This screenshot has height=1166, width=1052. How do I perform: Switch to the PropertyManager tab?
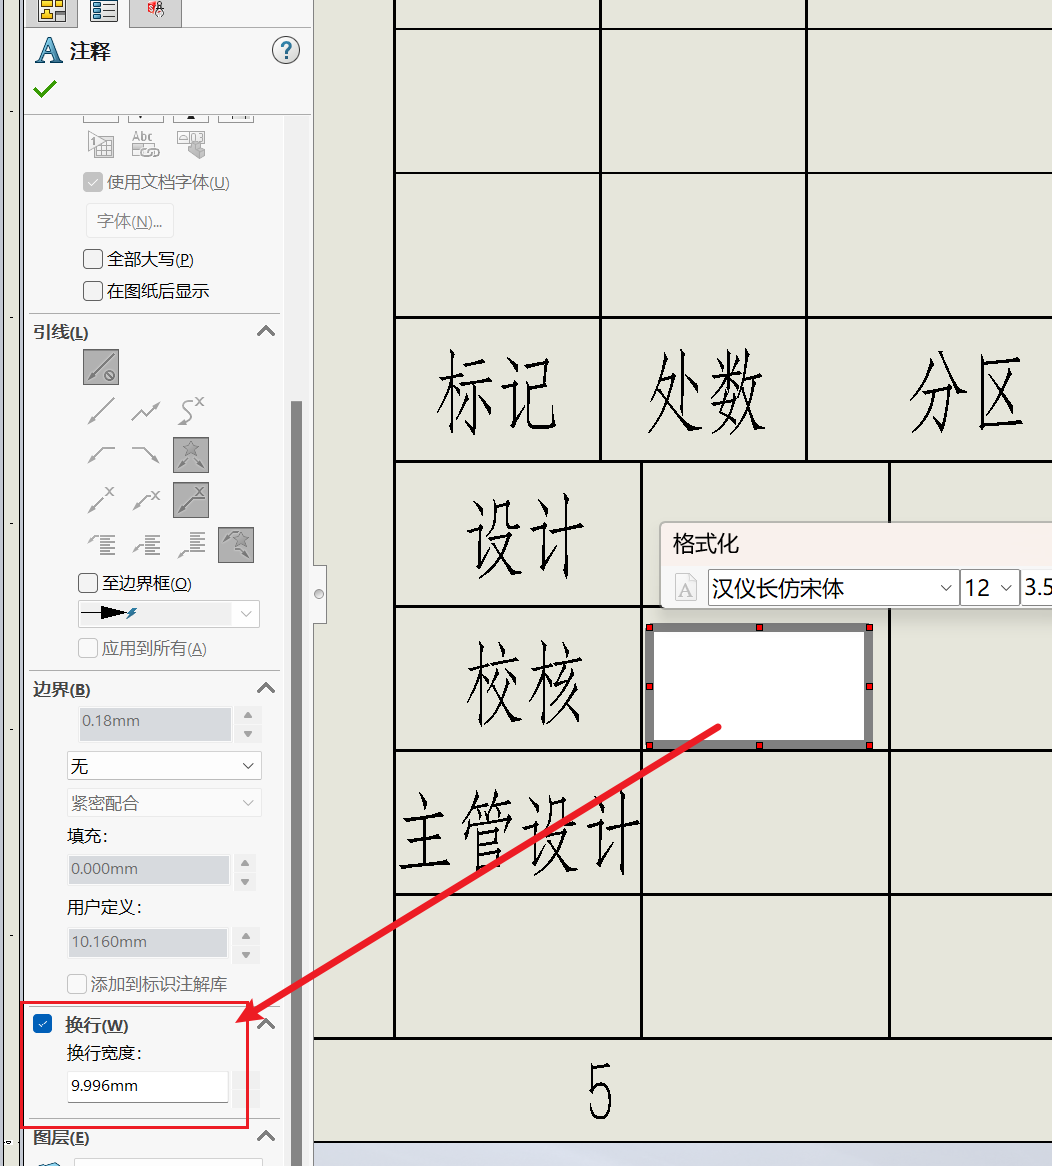(103, 10)
